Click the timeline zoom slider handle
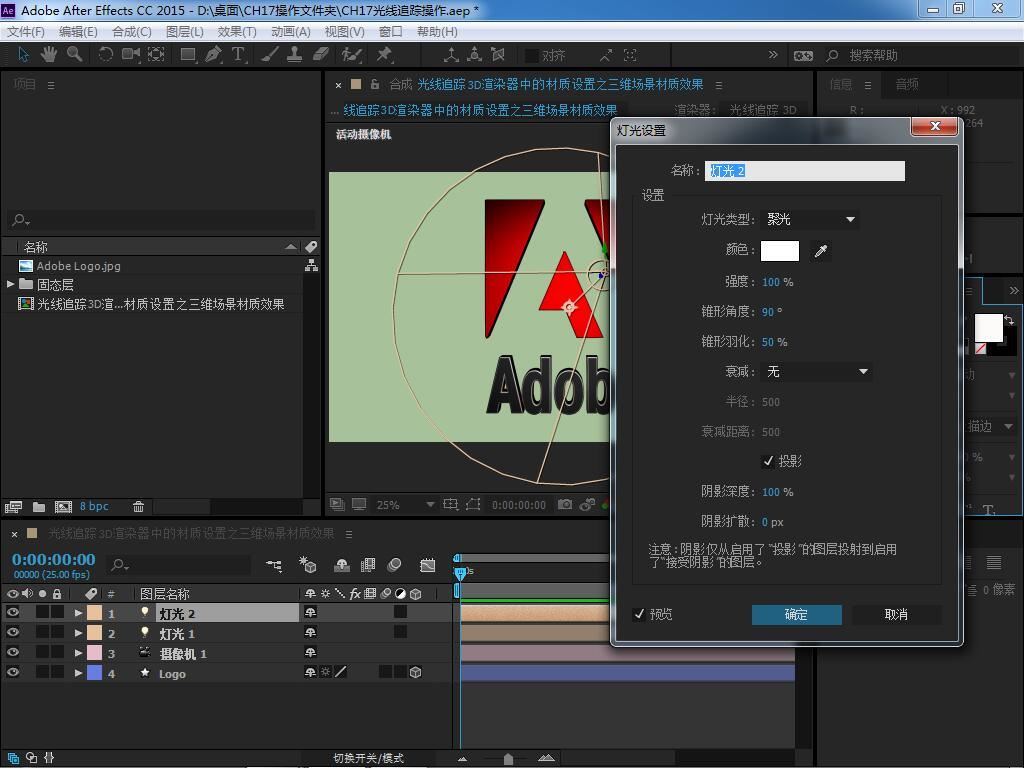Screen dimensions: 1024x768 pos(508,759)
